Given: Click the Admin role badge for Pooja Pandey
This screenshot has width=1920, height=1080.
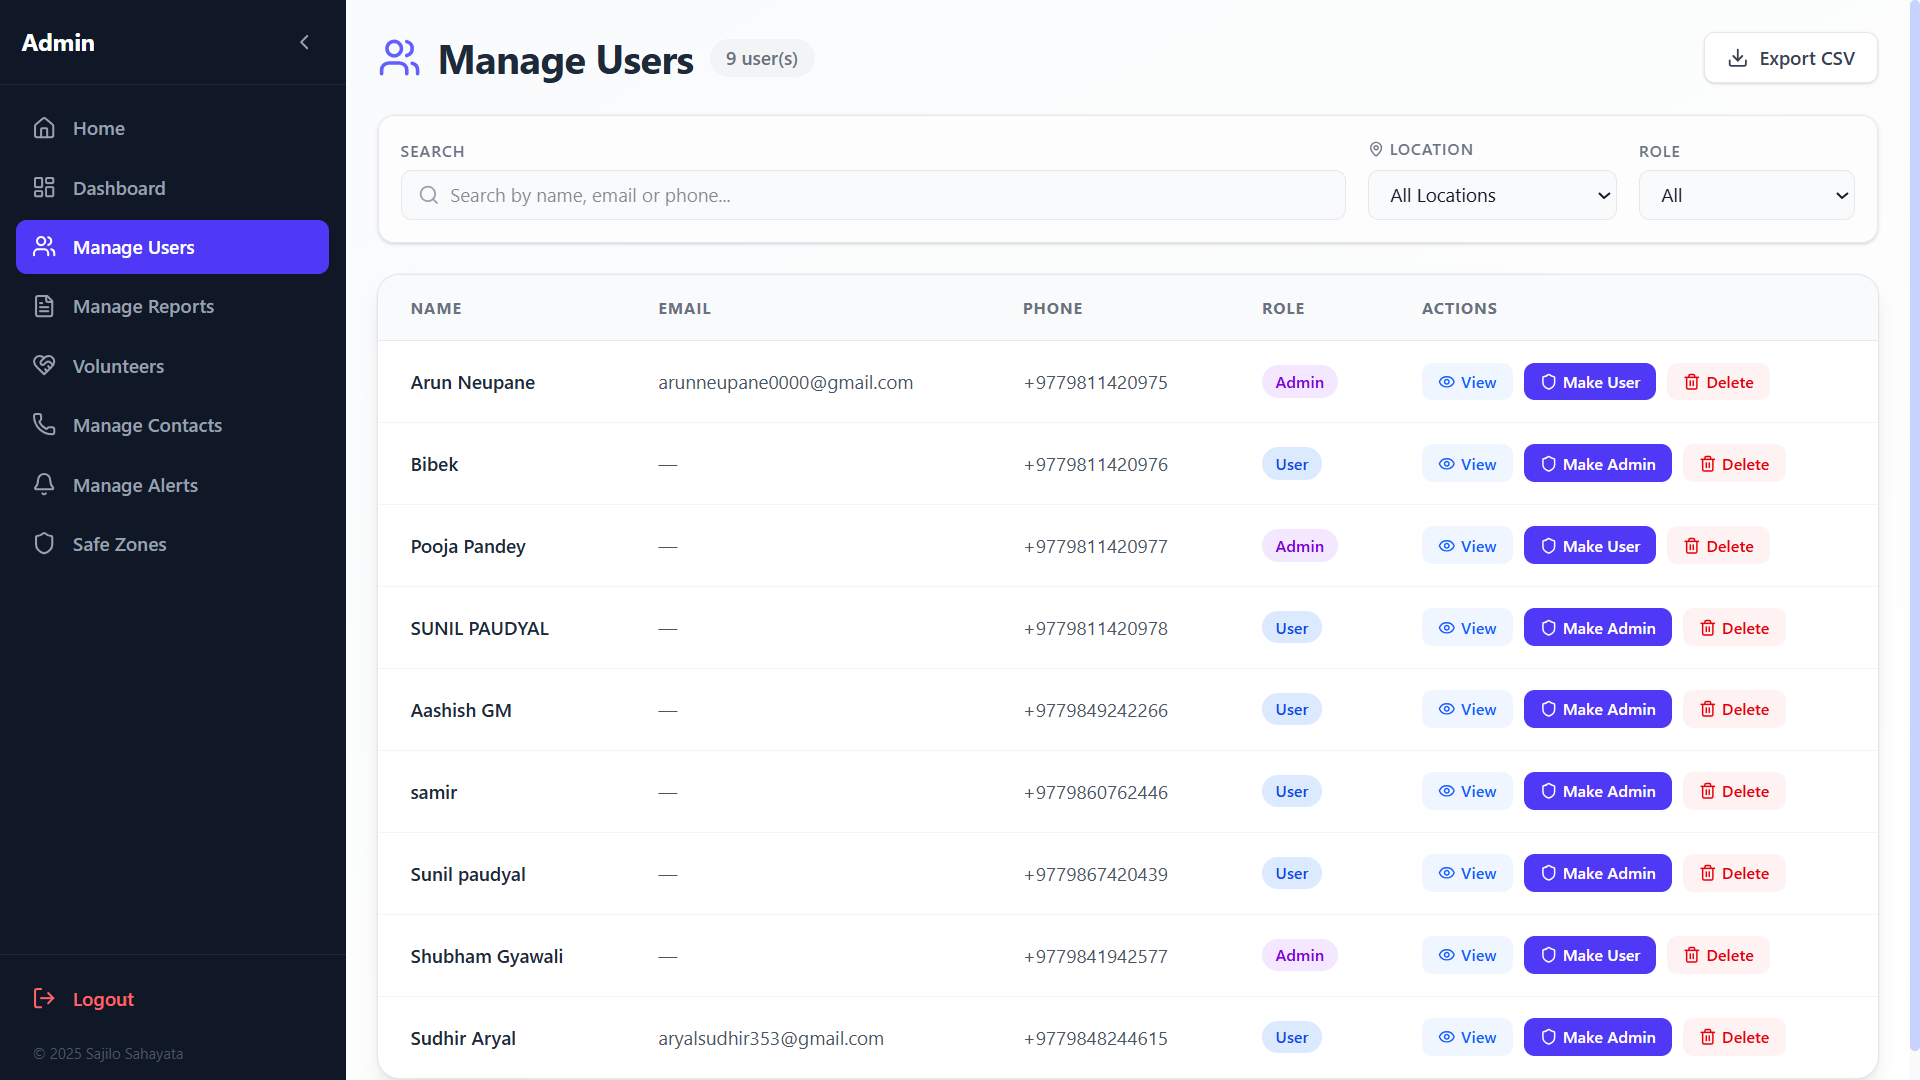Looking at the screenshot, I should (1299, 546).
